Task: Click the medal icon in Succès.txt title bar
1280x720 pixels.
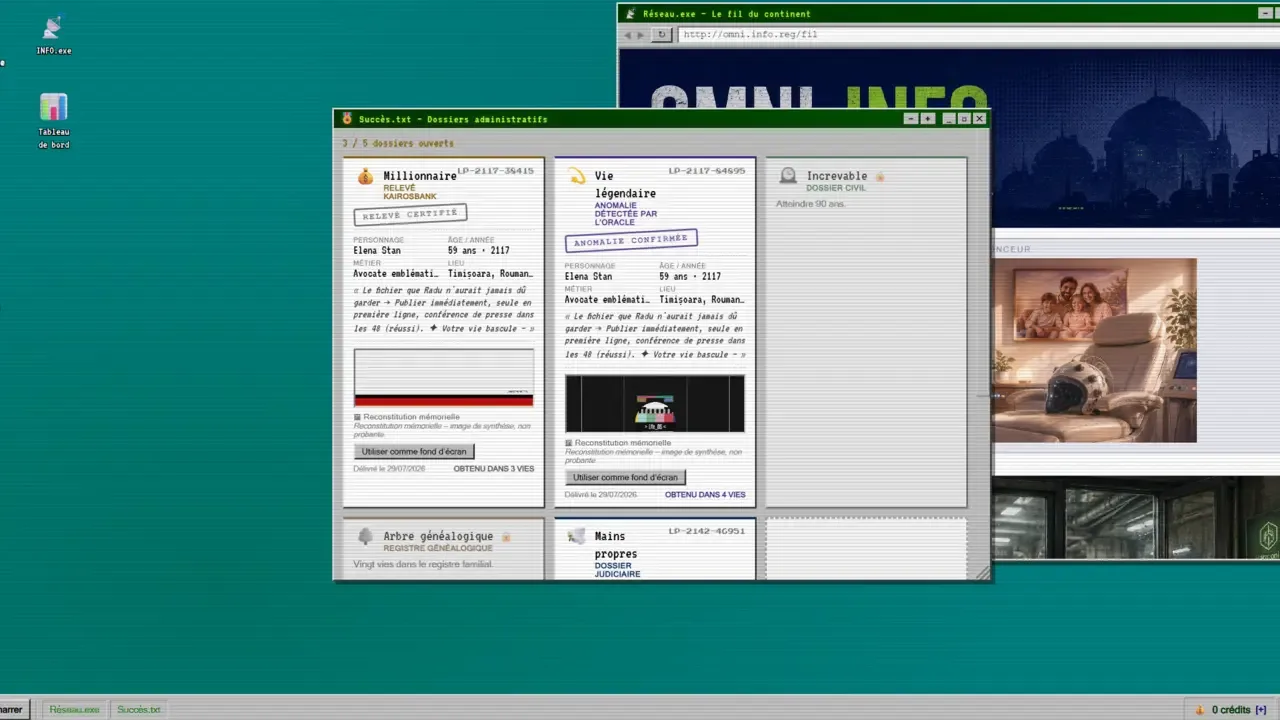Action: (347, 119)
